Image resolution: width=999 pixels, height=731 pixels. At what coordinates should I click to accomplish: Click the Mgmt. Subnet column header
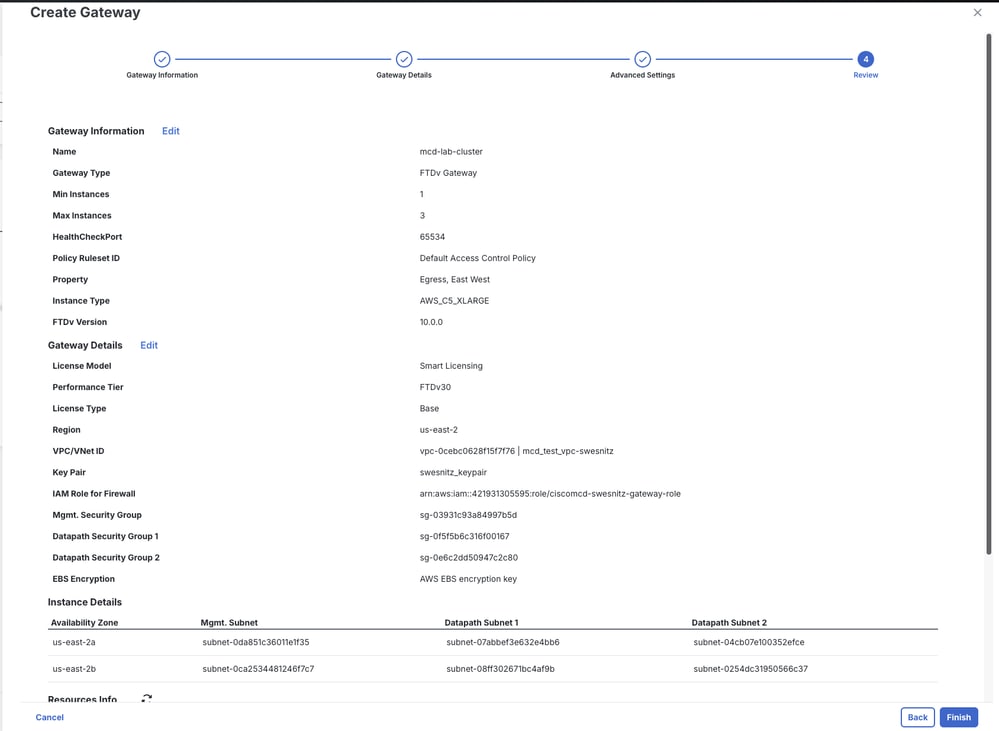tap(229, 623)
